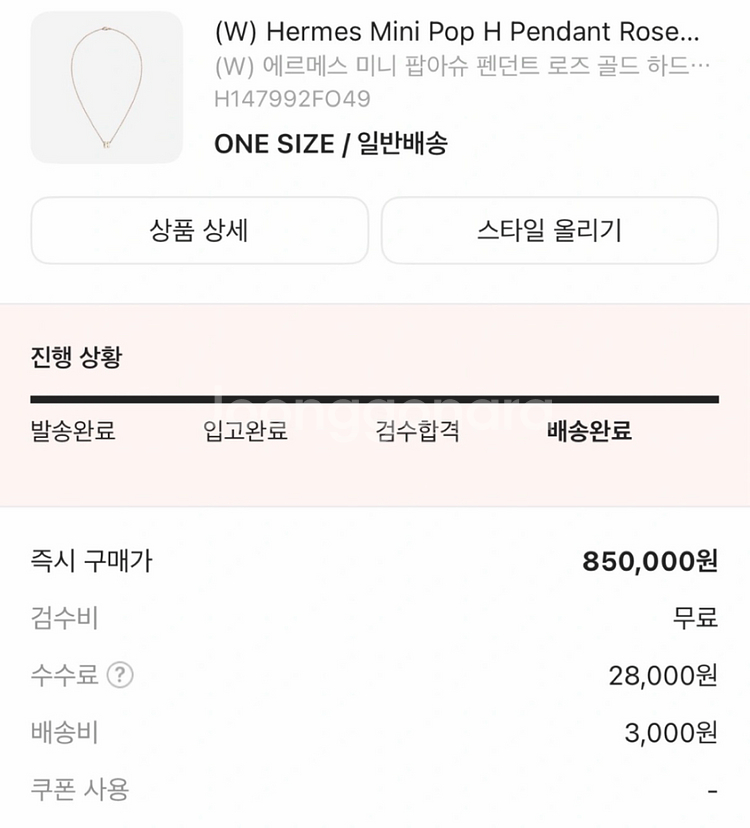Select the 발송완료 progress step

(x=73, y=432)
